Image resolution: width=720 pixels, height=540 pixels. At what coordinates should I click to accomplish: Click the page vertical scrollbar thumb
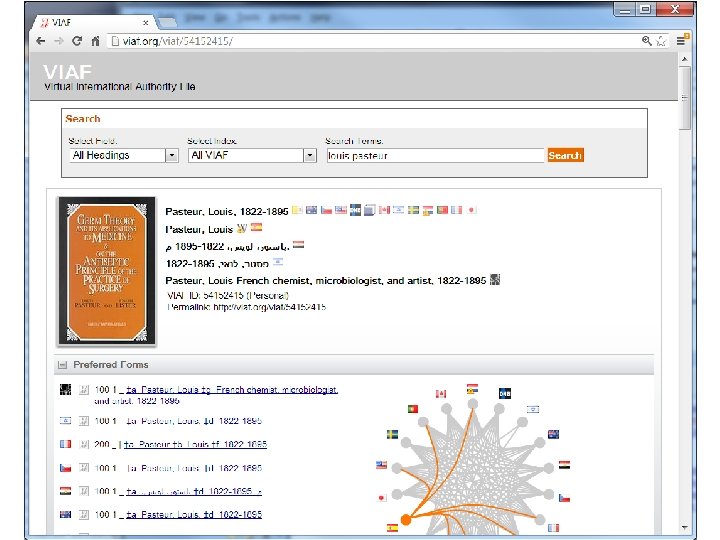tap(685, 98)
